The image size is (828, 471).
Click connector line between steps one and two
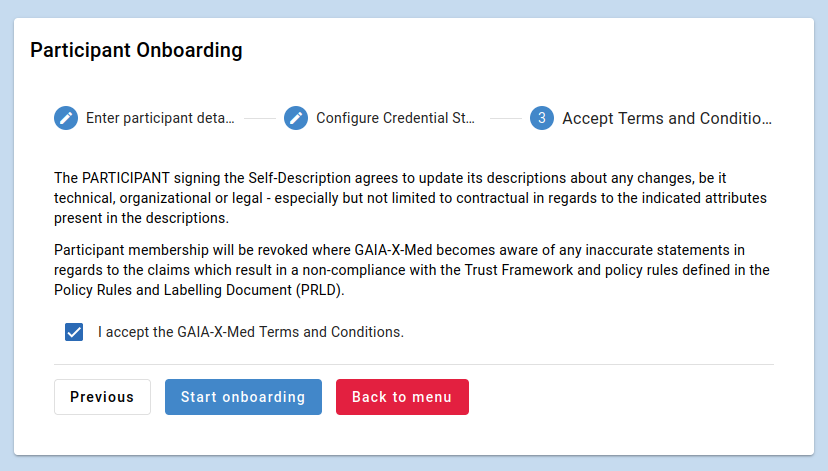point(260,118)
